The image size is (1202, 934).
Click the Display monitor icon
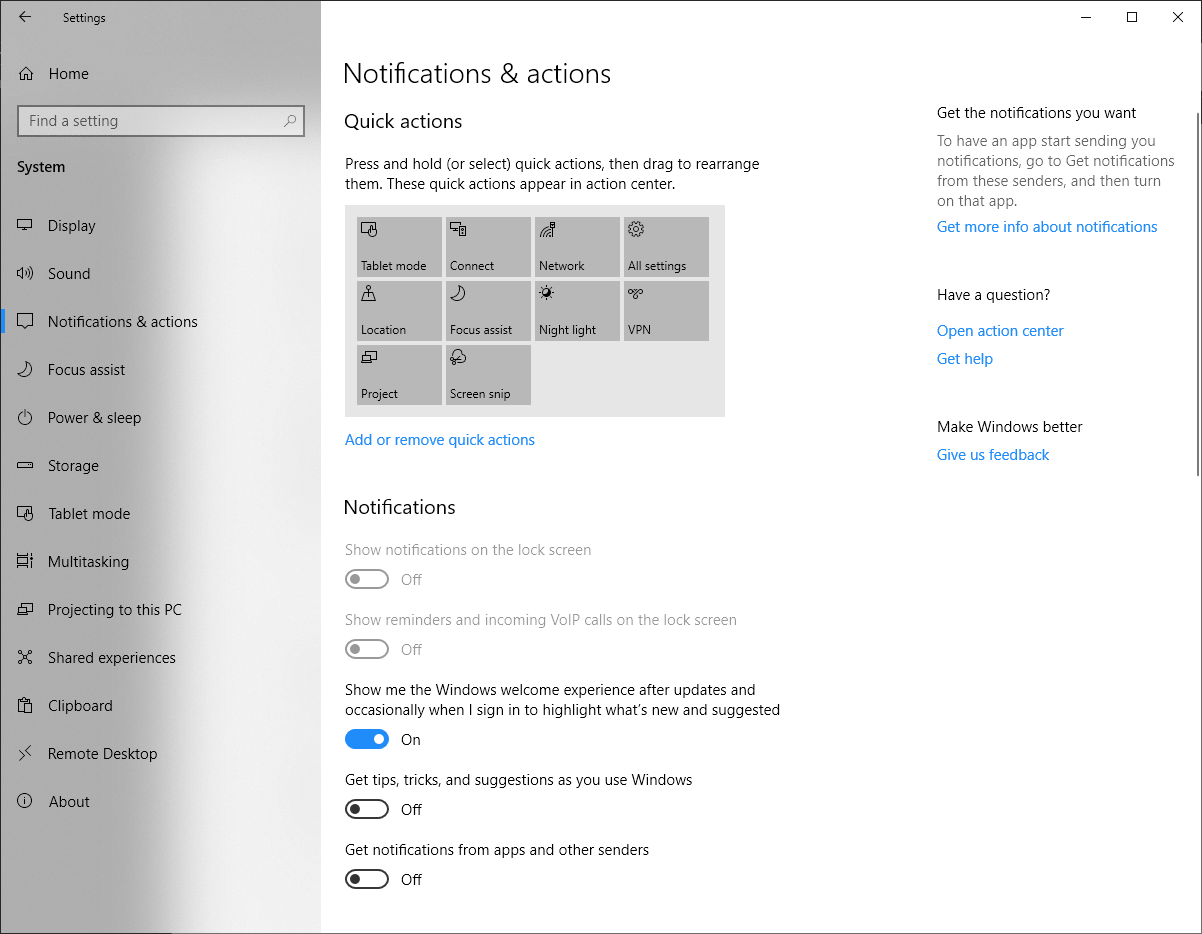point(26,225)
